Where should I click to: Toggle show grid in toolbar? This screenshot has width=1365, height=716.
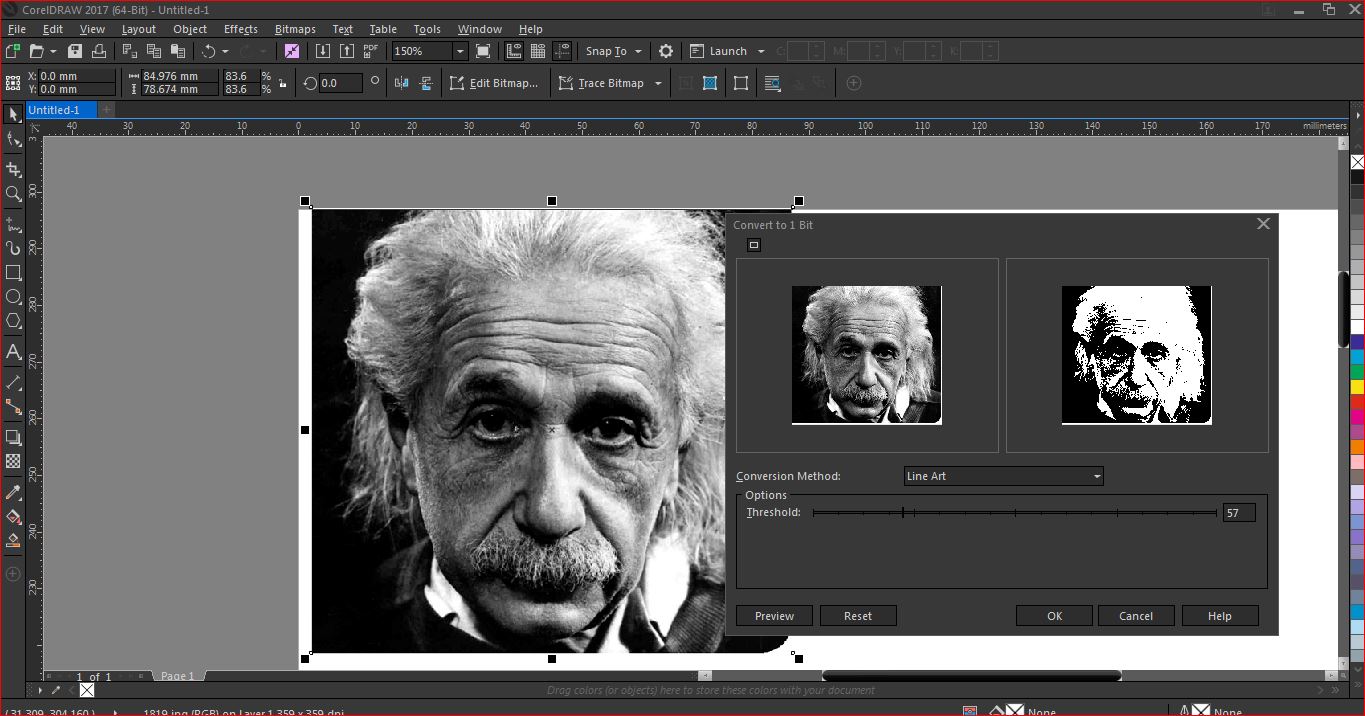(x=538, y=51)
